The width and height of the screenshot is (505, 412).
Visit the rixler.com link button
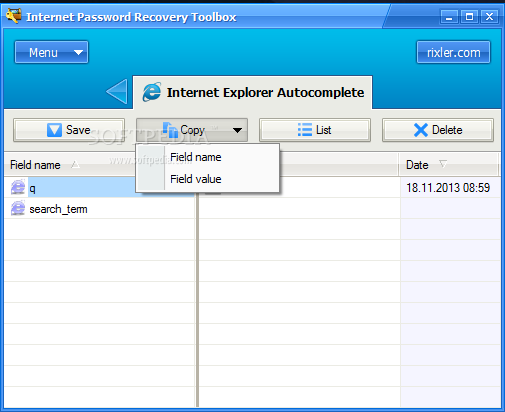[453, 52]
